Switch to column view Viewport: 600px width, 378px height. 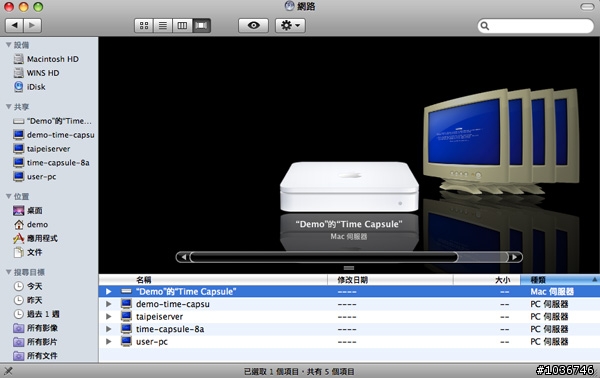pyautogui.click(x=182, y=26)
